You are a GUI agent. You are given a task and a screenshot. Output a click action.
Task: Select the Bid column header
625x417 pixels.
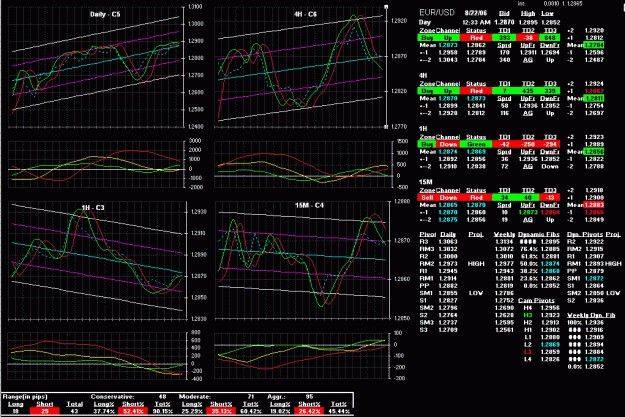pos(504,14)
